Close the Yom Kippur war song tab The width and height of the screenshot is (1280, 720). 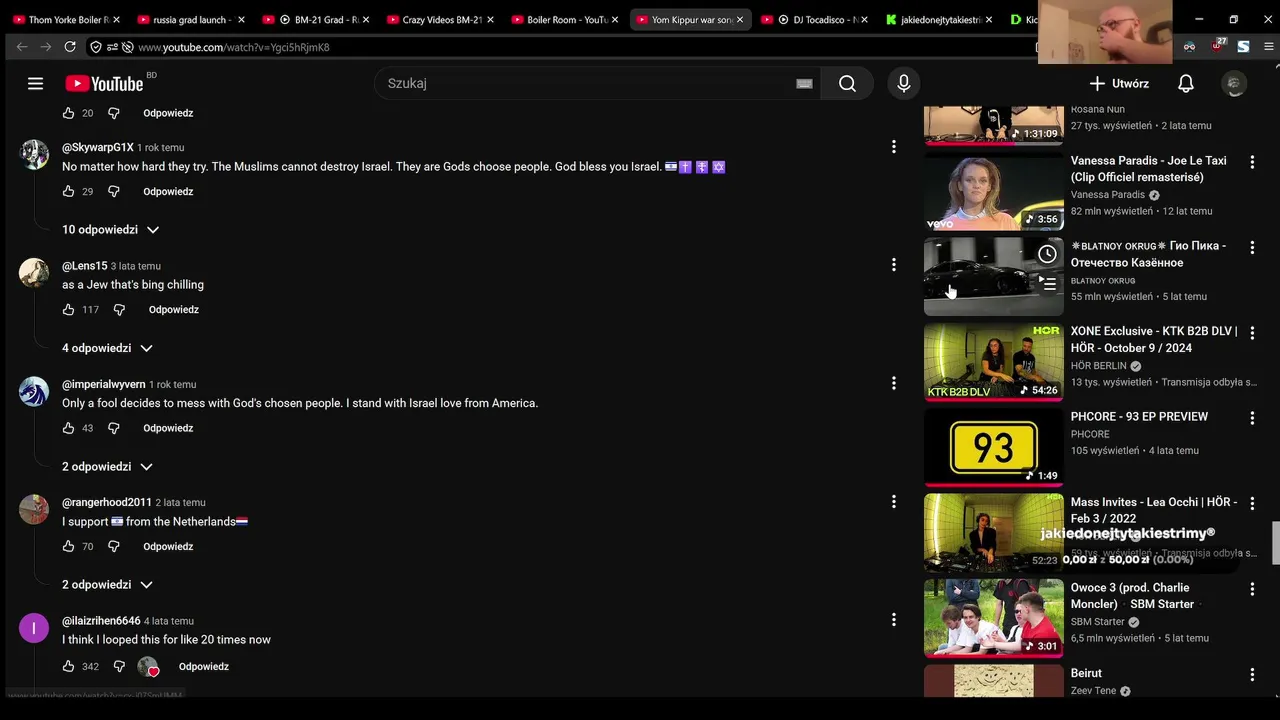pyautogui.click(x=740, y=20)
